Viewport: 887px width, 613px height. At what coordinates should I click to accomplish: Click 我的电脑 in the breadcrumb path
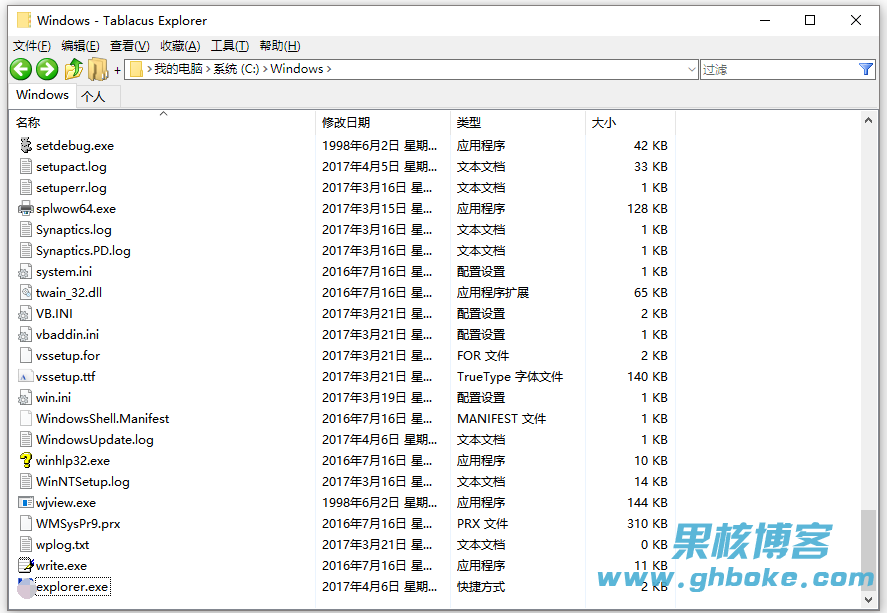click(x=178, y=69)
